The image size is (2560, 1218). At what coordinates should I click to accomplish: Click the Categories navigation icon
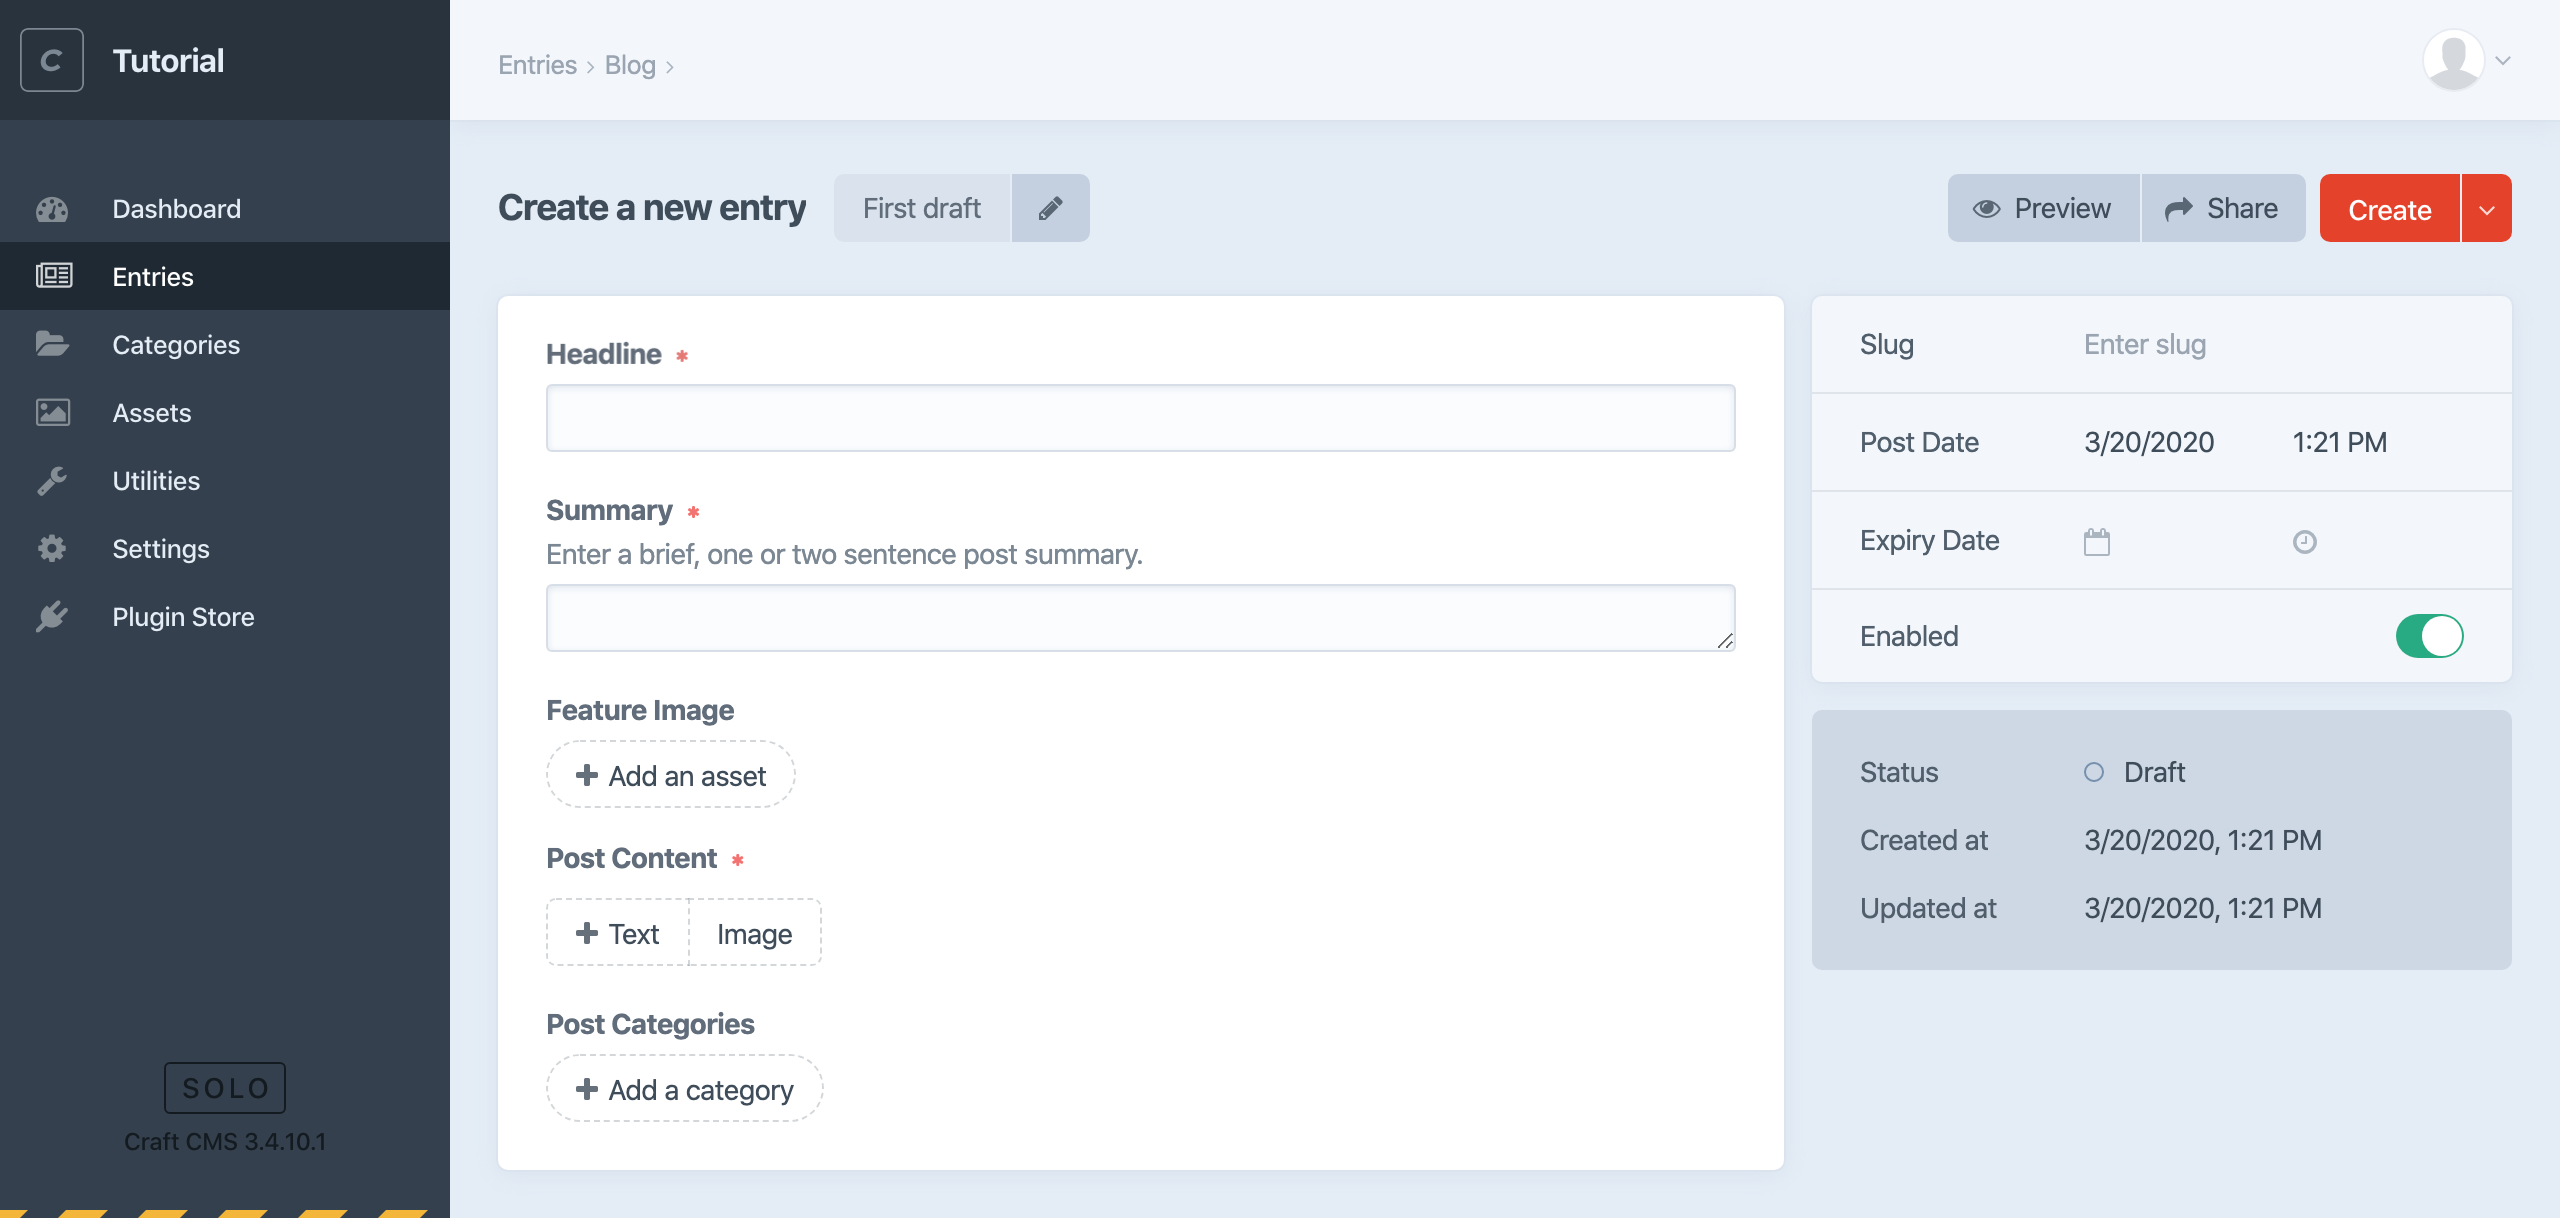54,343
